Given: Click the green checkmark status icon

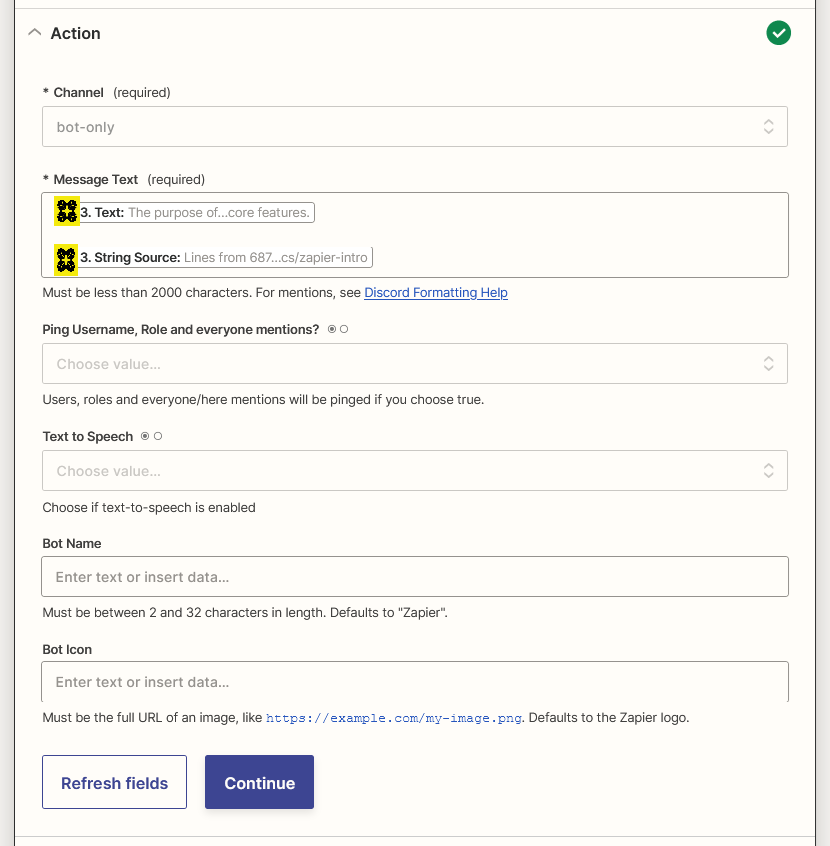Looking at the screenshot, I should [x=778, y=33].
